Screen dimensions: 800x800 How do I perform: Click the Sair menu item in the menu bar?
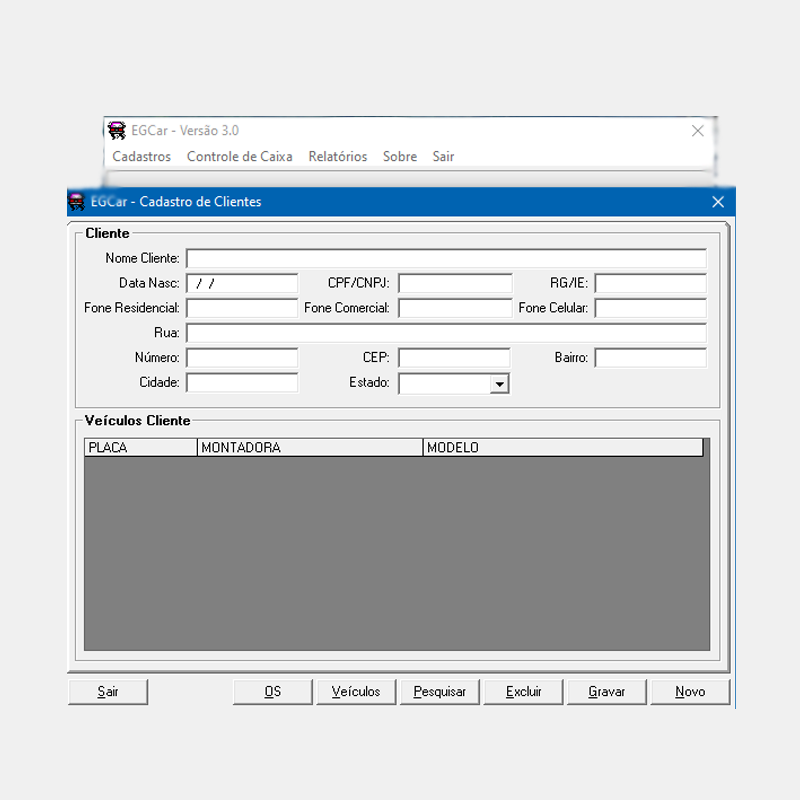pos(443,157)
